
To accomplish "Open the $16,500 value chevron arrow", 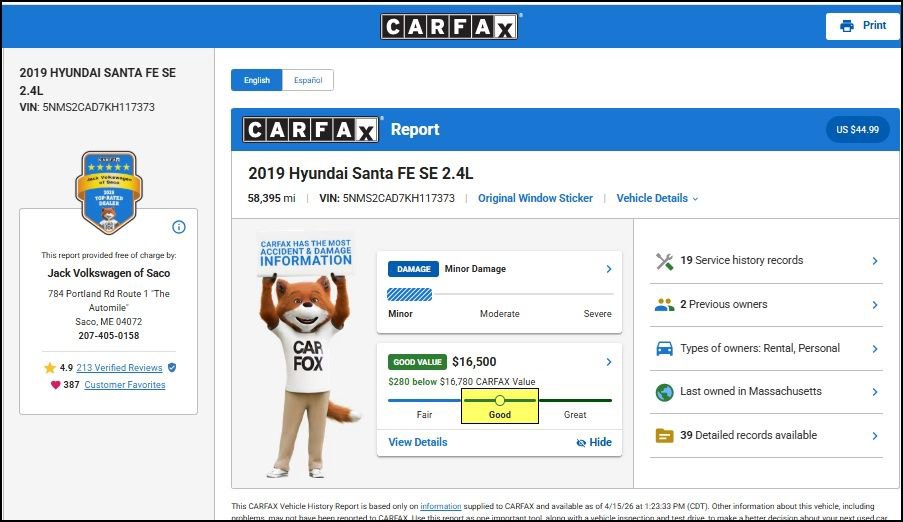I will coord(609,362).
